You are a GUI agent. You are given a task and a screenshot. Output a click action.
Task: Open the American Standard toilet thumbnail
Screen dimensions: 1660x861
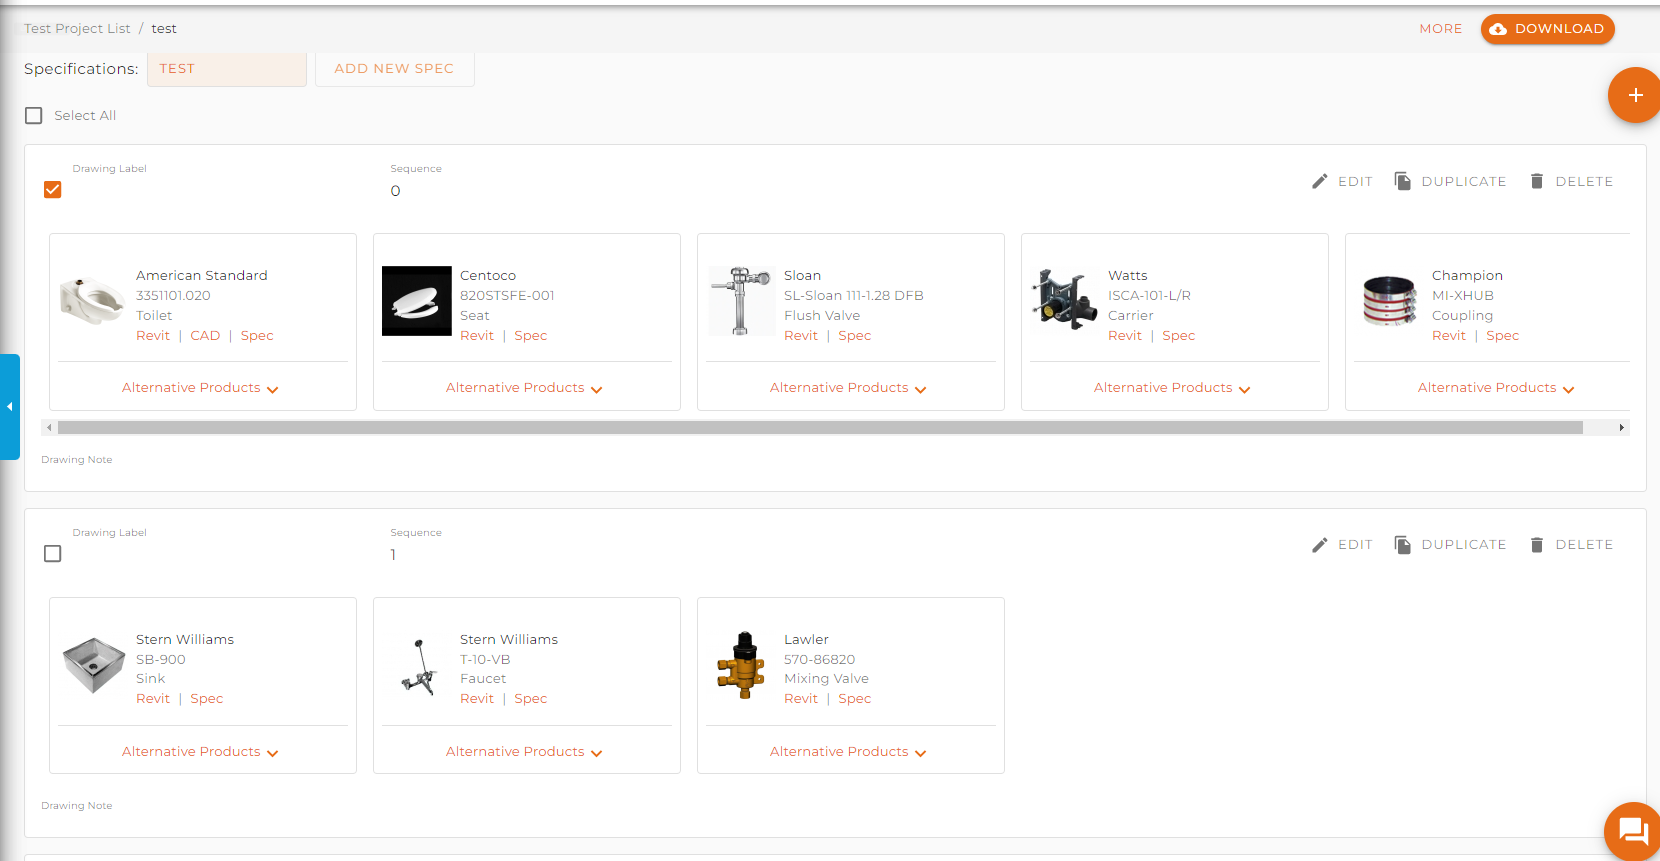click(92, 301)
